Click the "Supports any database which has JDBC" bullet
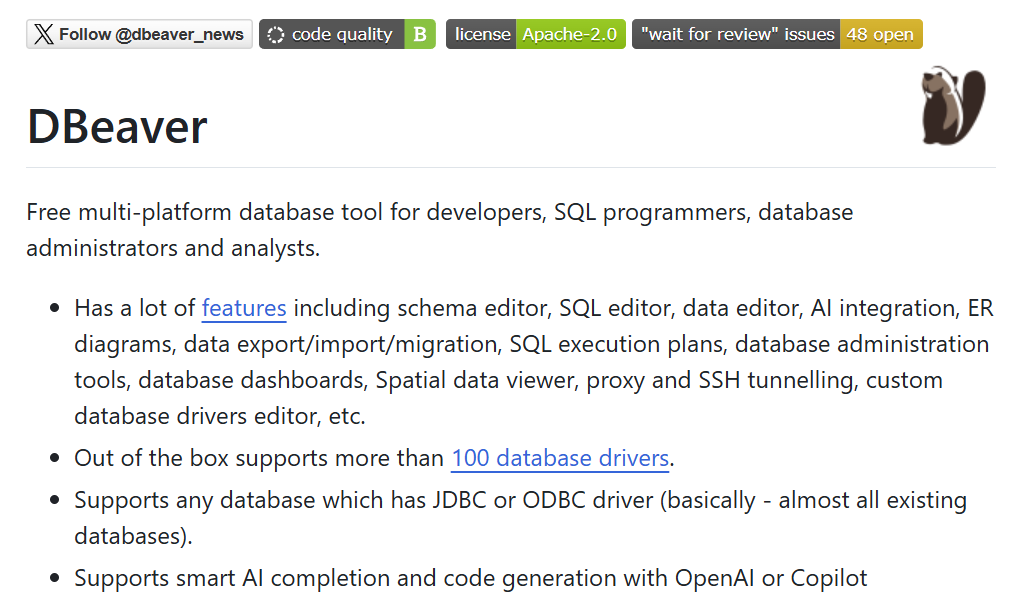Image resolution: width=1019 pixels, height=602 pixels. (x=520, y=517)
